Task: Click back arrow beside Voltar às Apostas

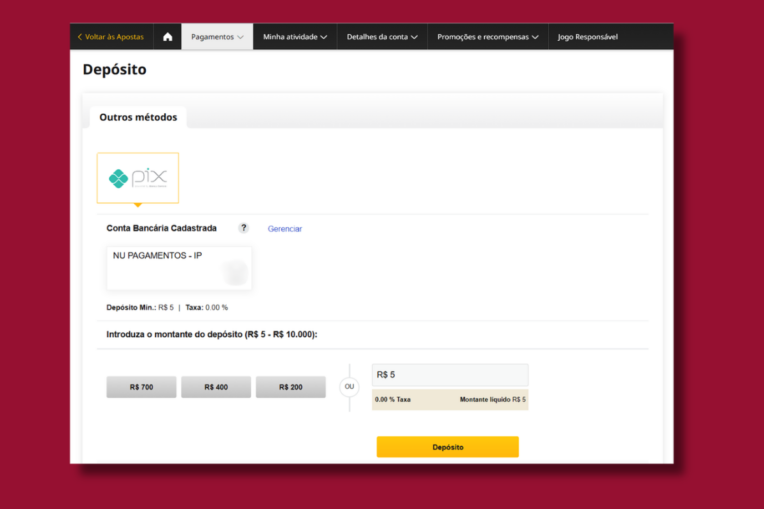Action: (80, 37)
